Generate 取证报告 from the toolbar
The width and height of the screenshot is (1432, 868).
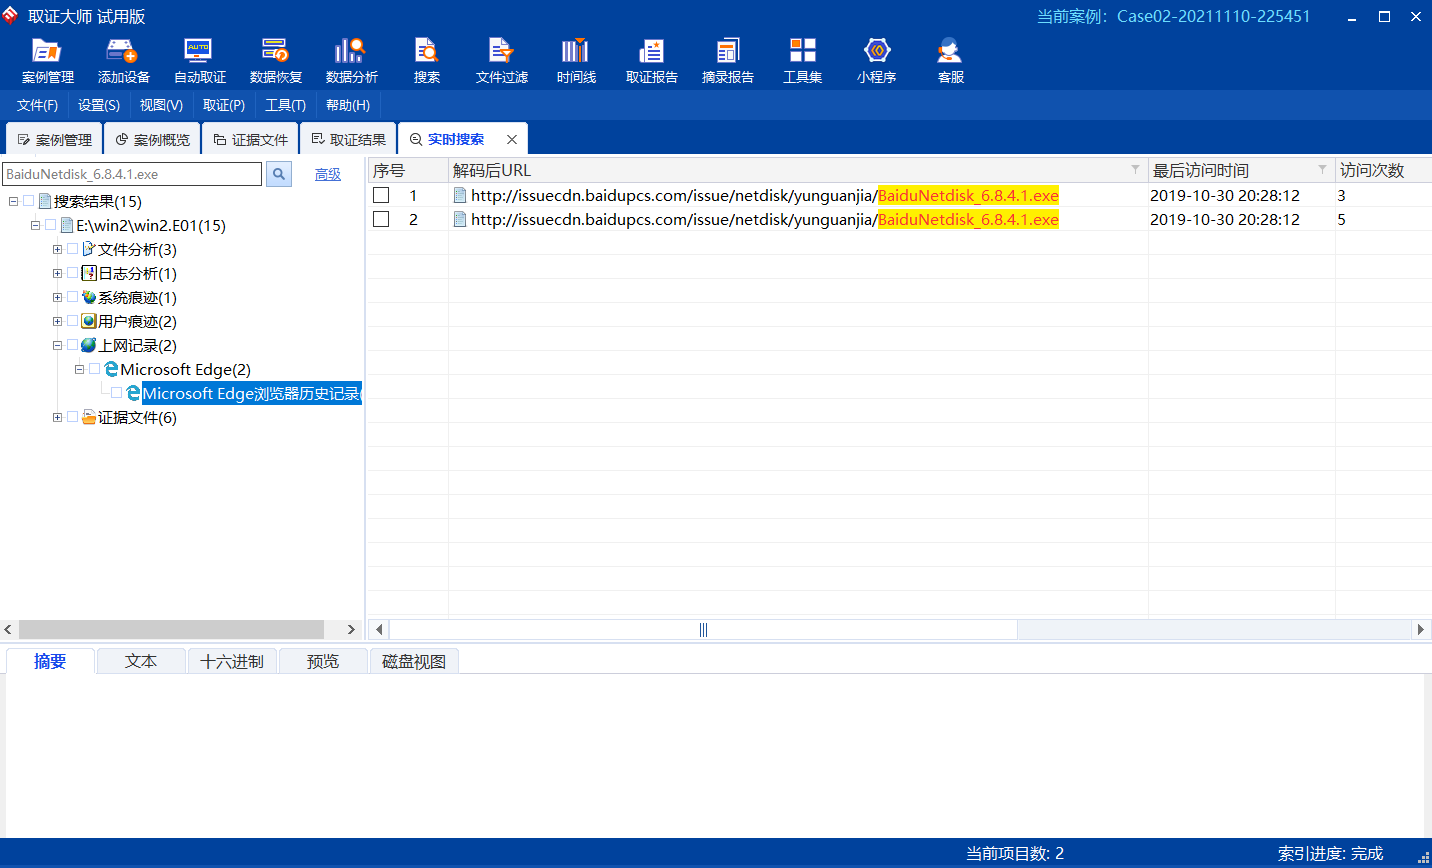coord(651,61)
